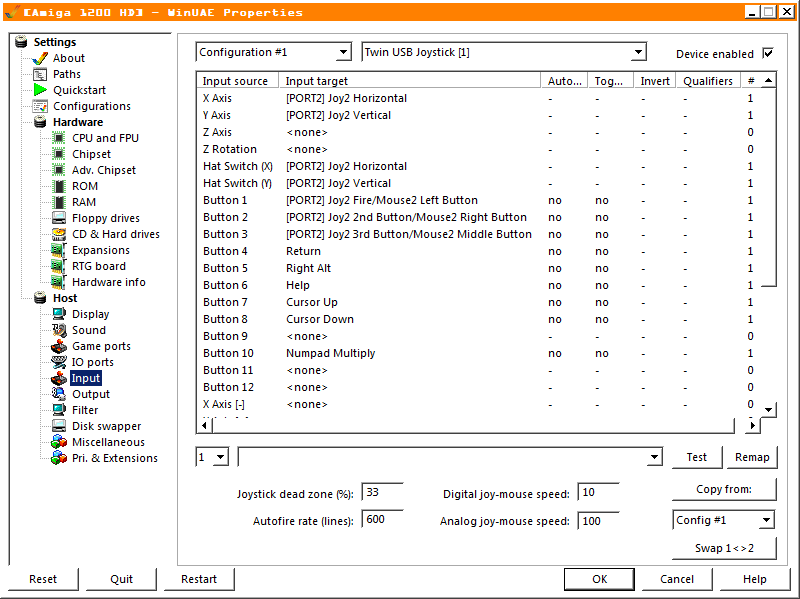Click the Cancel button
The image size is (800, 599).
[x=677, y=579]
